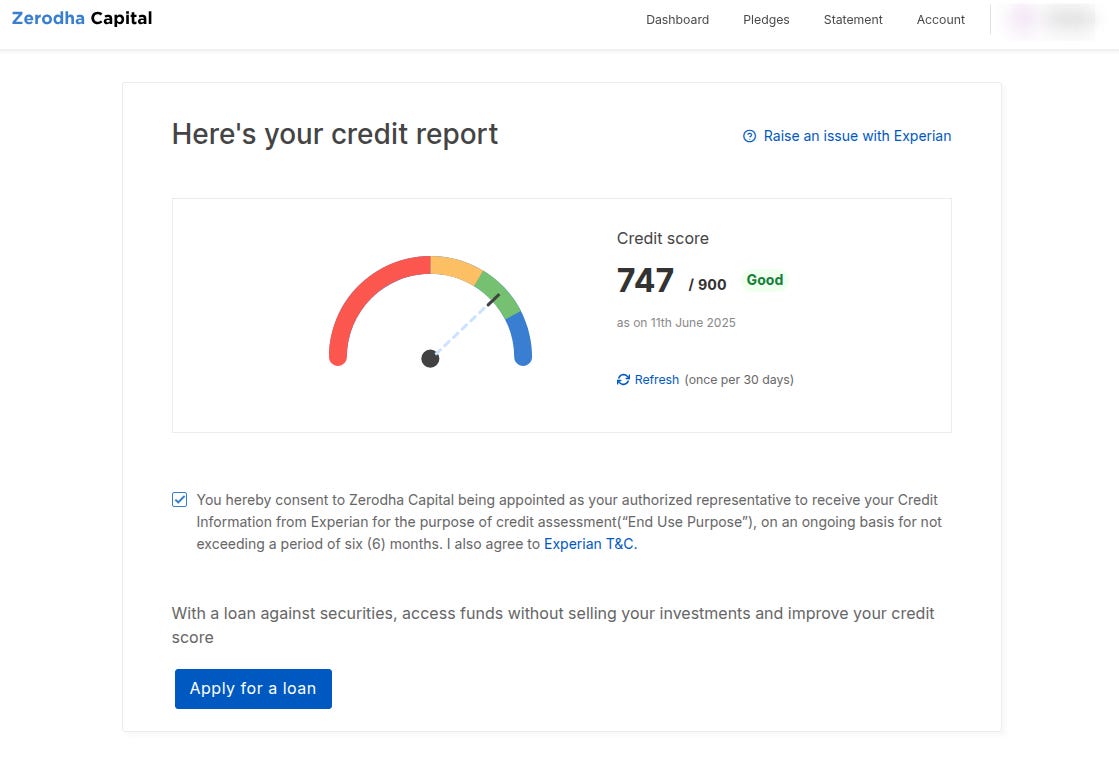Click the 'Credit score' label
This screenshot has height=764, width=1119.
(x=662, y=238)
